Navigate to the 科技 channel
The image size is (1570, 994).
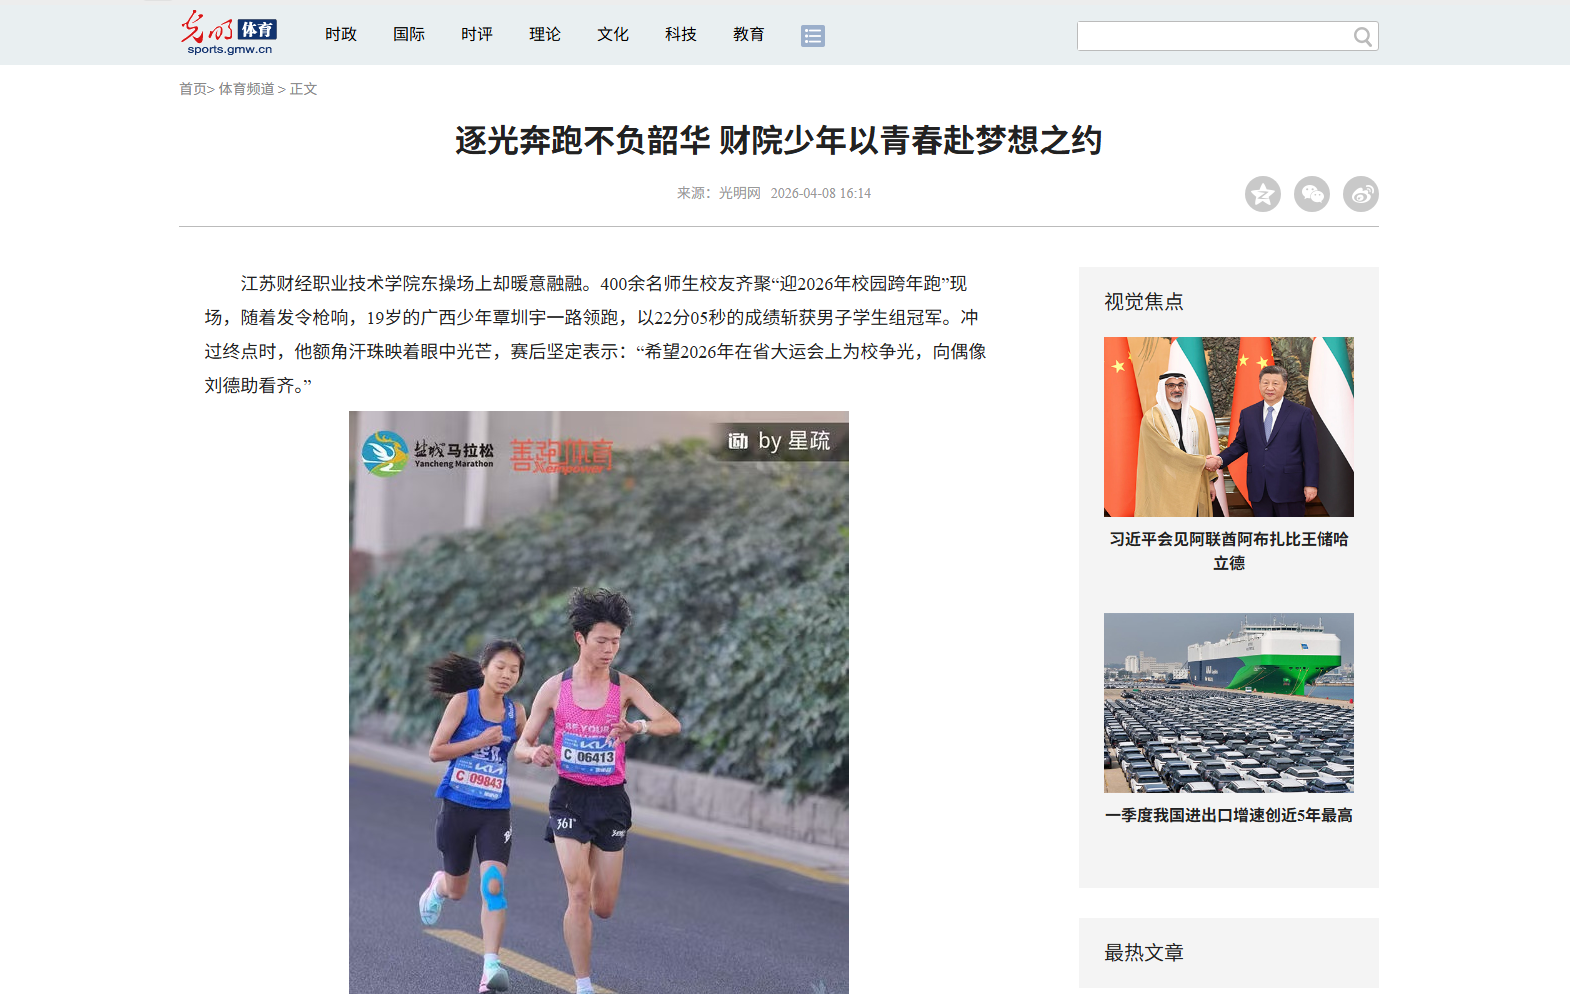681,34
